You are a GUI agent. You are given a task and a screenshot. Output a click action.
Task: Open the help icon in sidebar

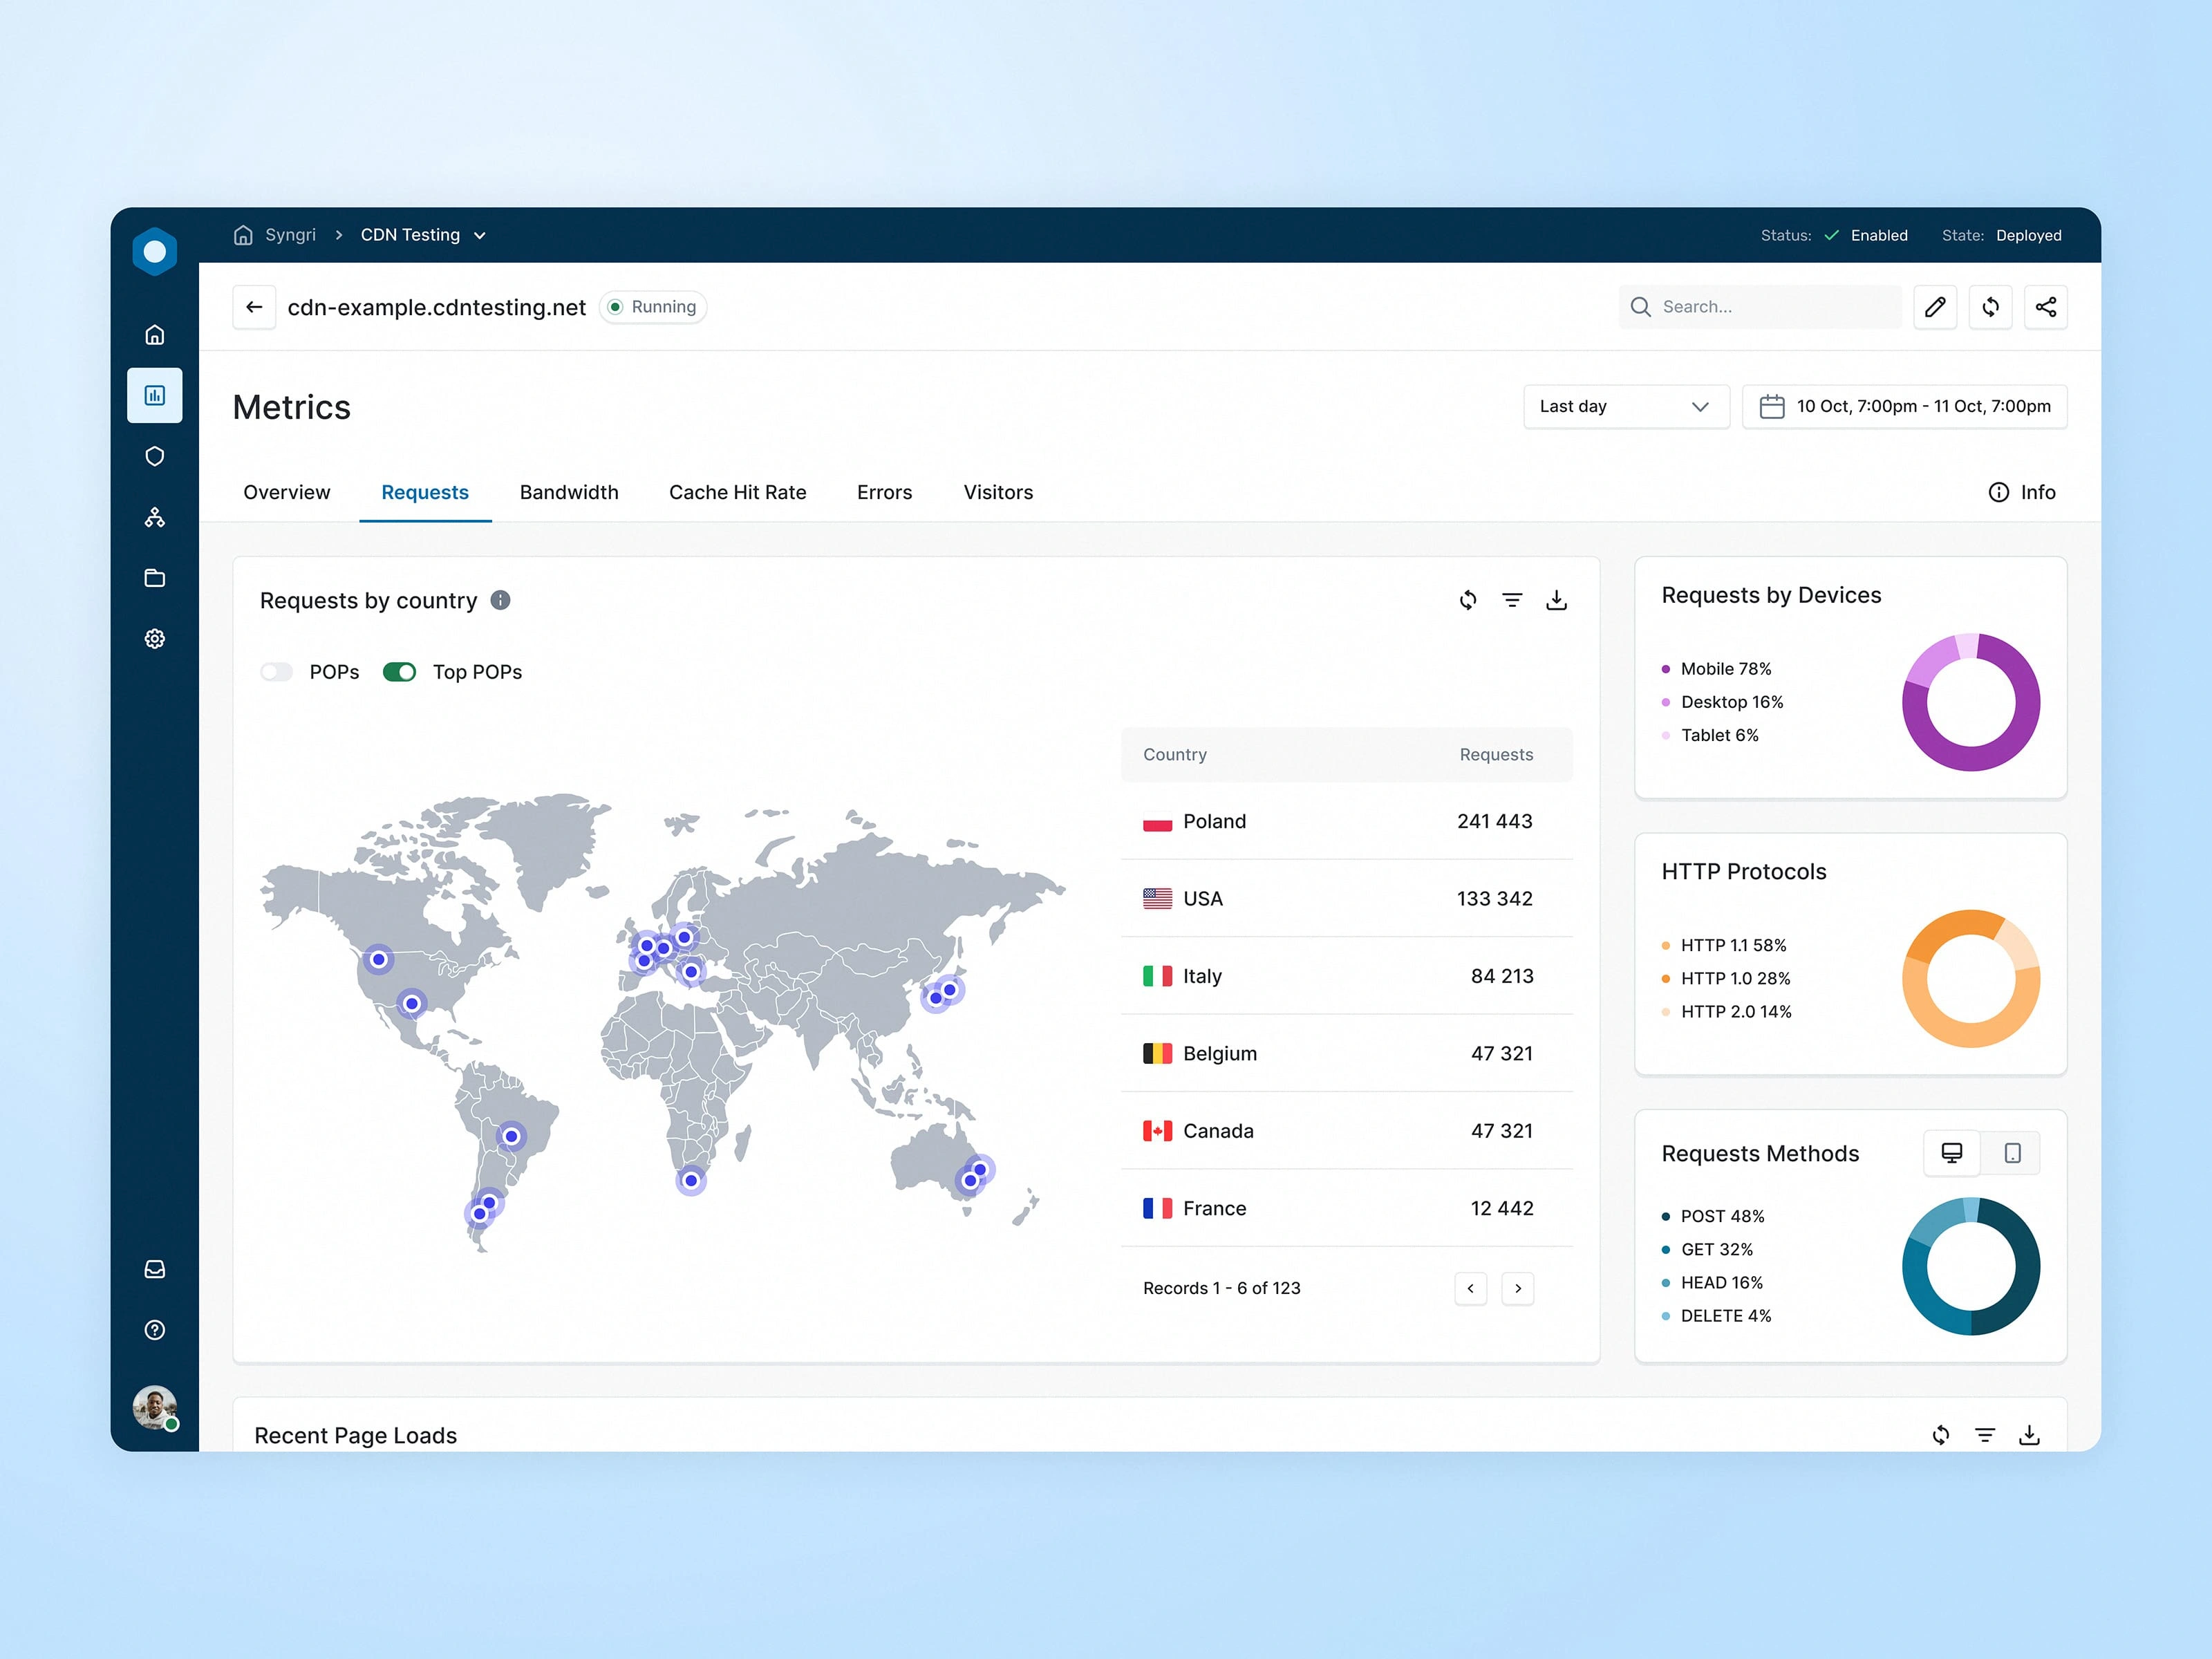point(155,1330)
